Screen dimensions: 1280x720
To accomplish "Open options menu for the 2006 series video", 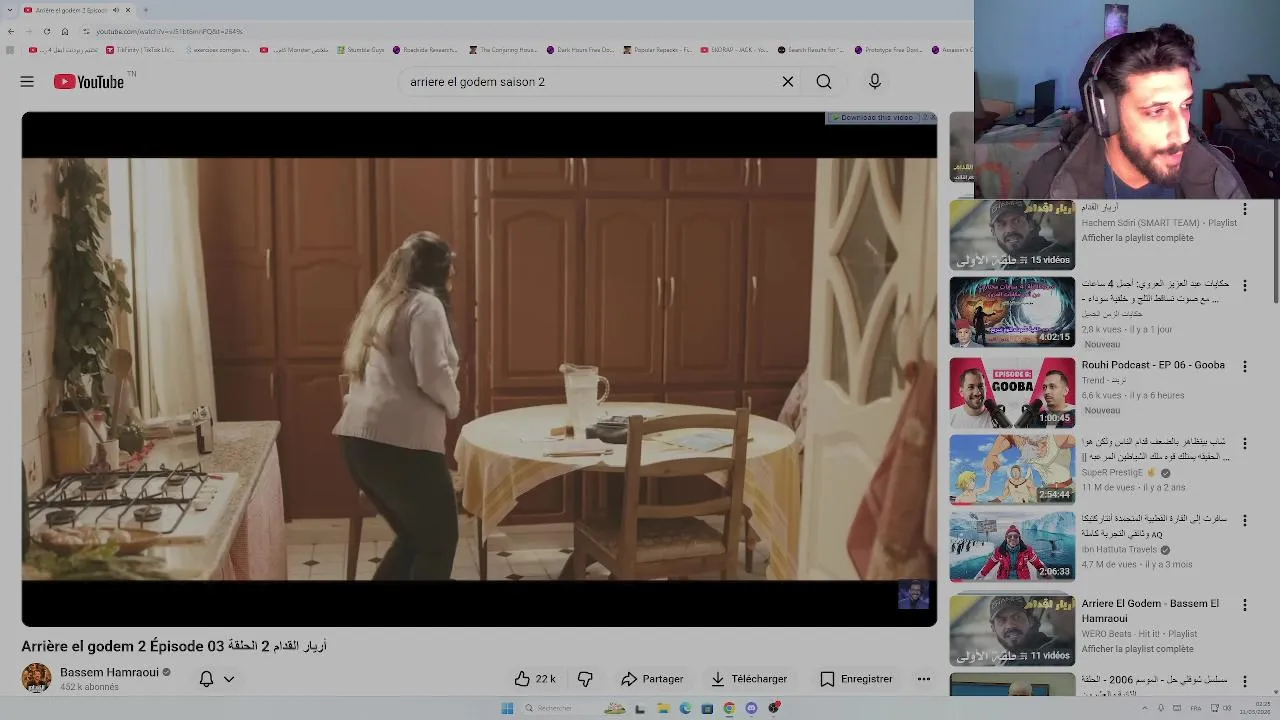I will (1245, 682).
